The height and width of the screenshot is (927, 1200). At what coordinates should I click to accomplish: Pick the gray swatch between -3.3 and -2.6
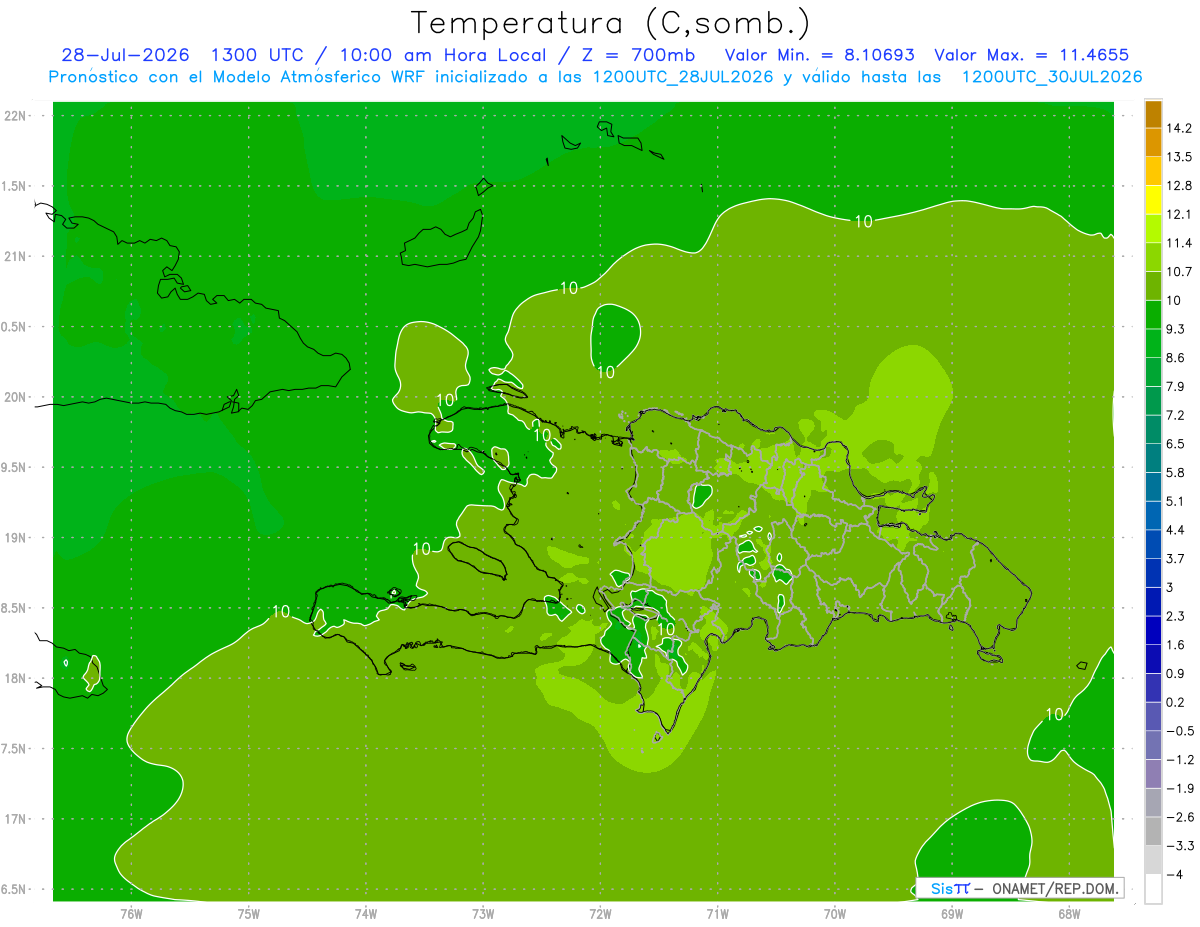1153,831
